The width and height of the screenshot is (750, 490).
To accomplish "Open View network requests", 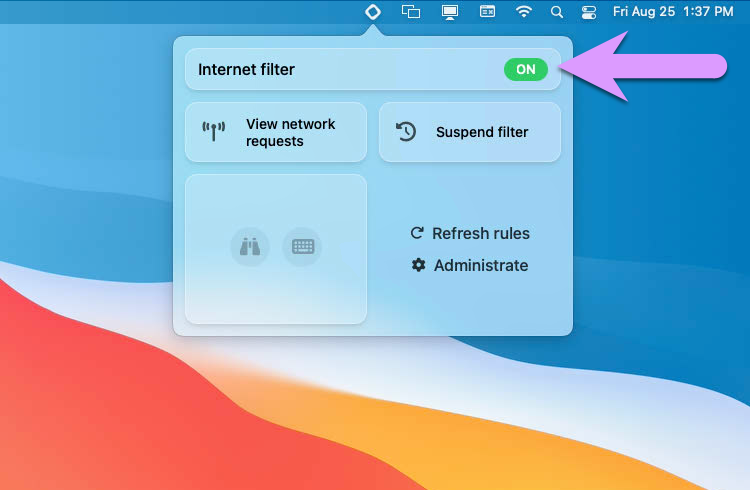I will [276, 132].
